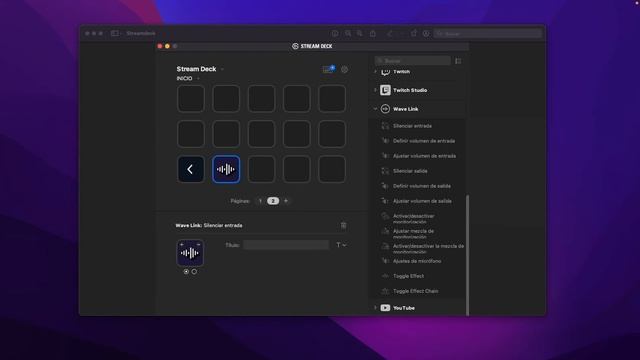Toggle actions list view icon beside search
Screen dimensions: 640x360
(x=458, y=61)
